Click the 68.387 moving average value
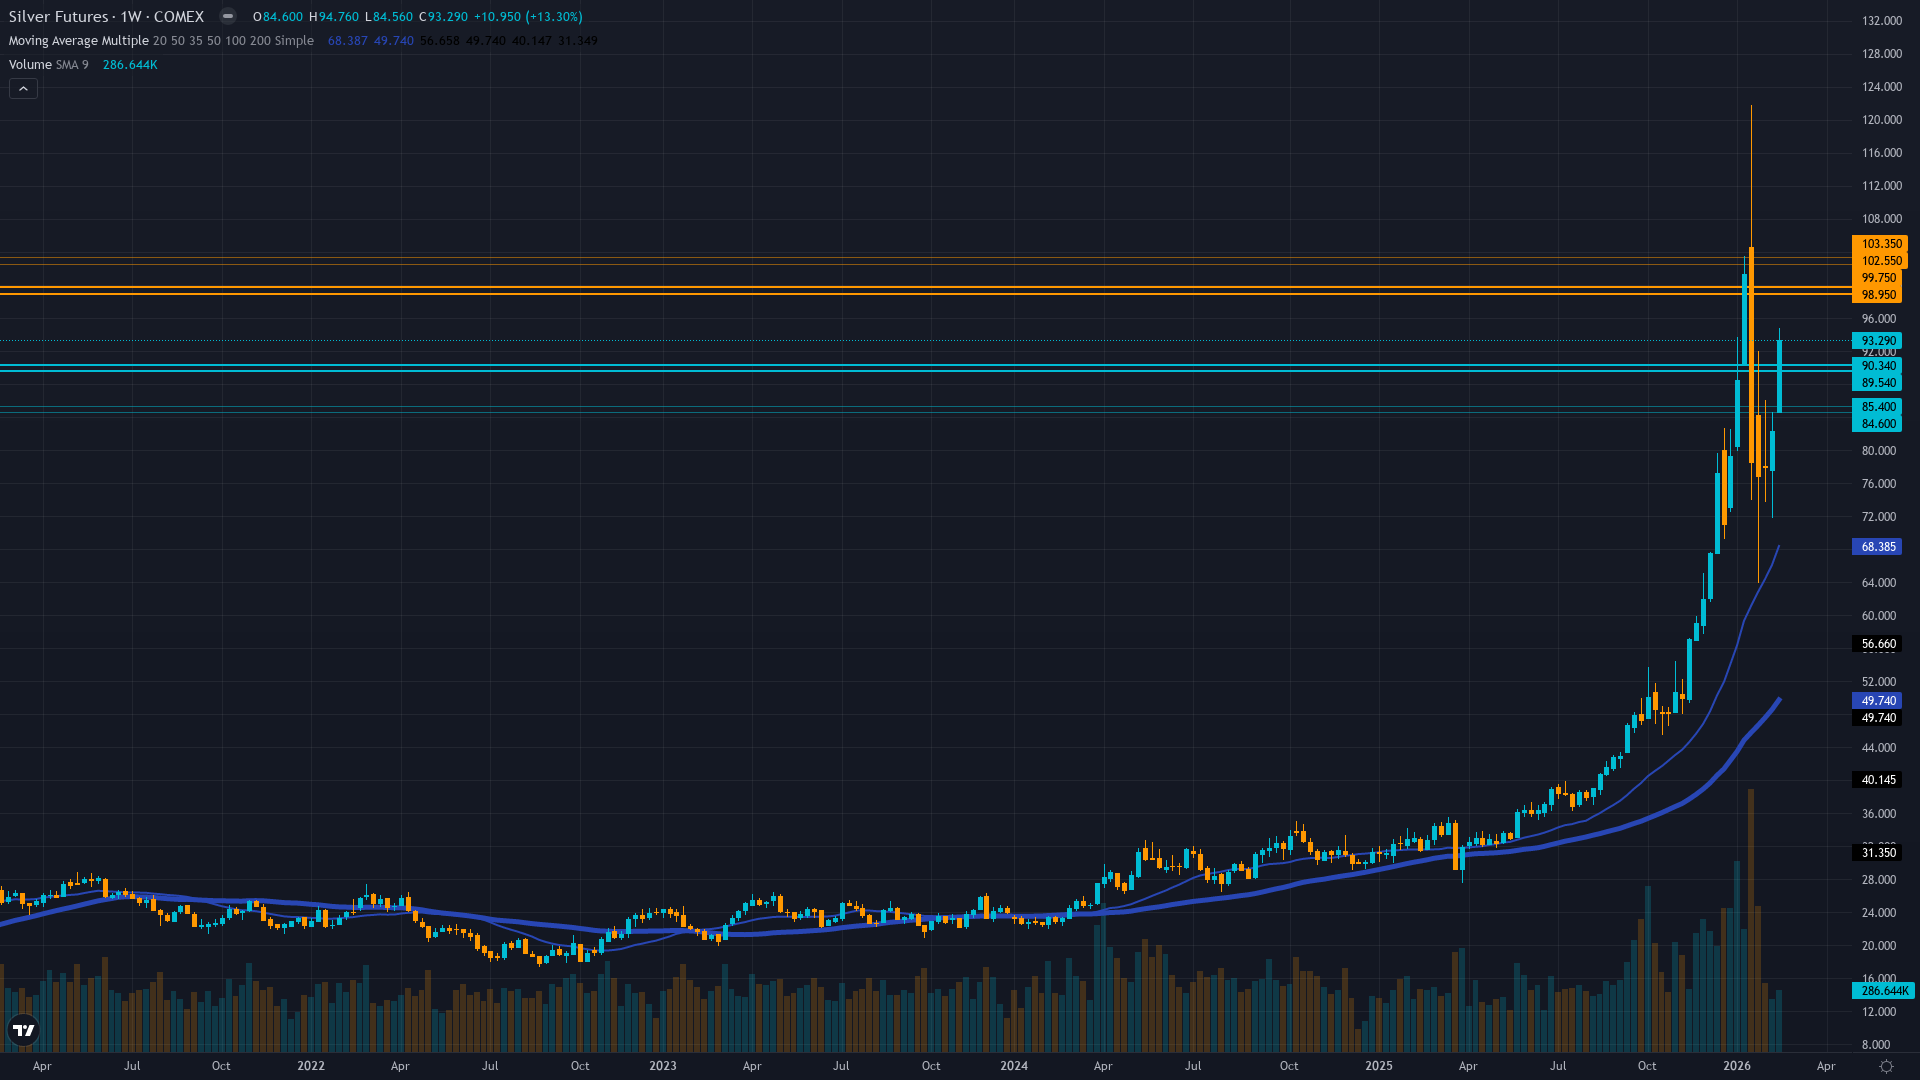This screenshot has width=1920, height=1080. click(x=348, y=41)
